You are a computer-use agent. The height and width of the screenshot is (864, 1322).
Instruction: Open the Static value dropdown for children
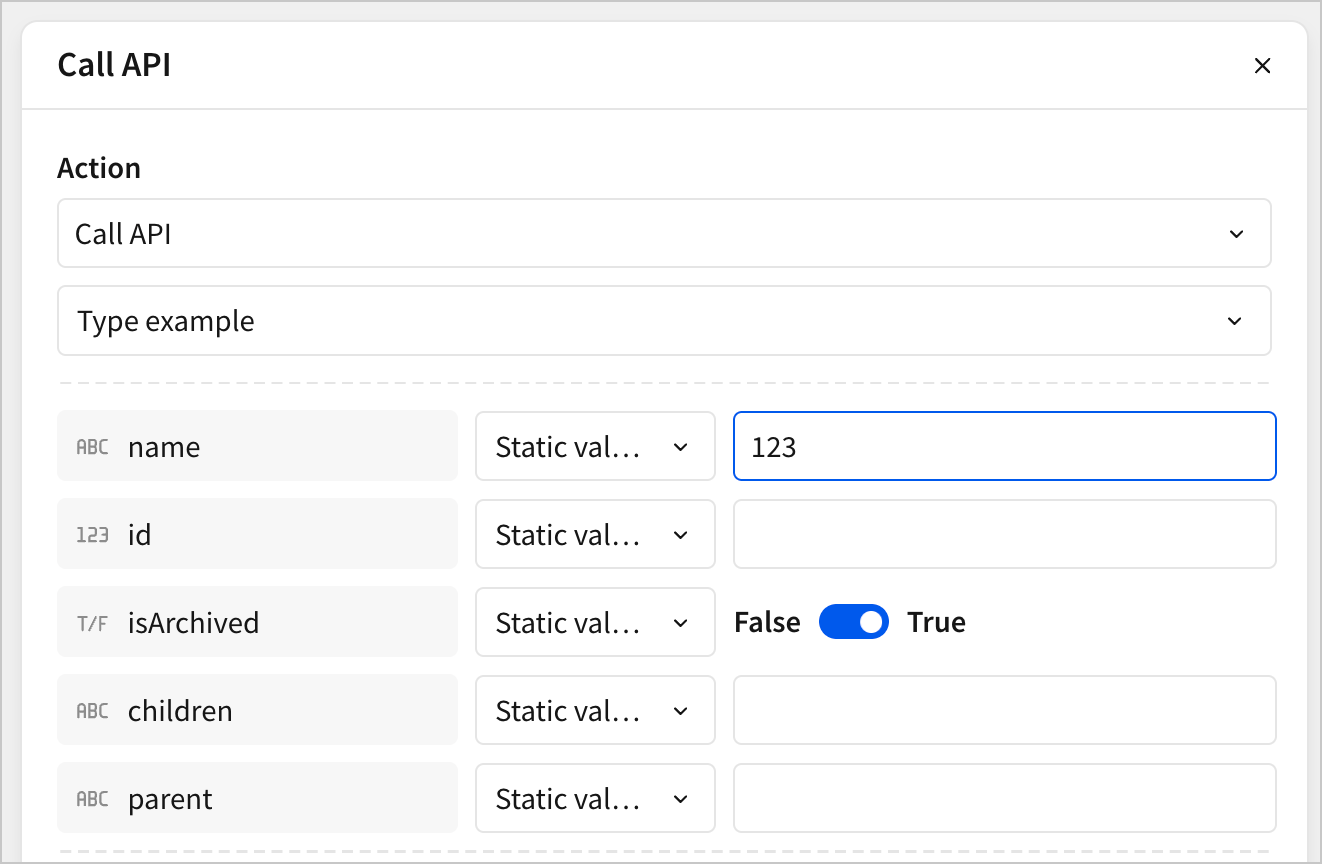[595, 710]
